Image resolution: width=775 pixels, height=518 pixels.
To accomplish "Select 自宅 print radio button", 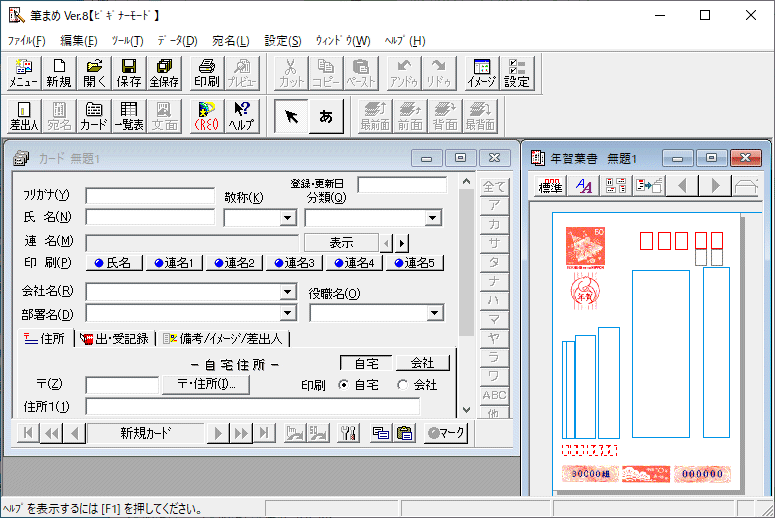I will [343, 385].
